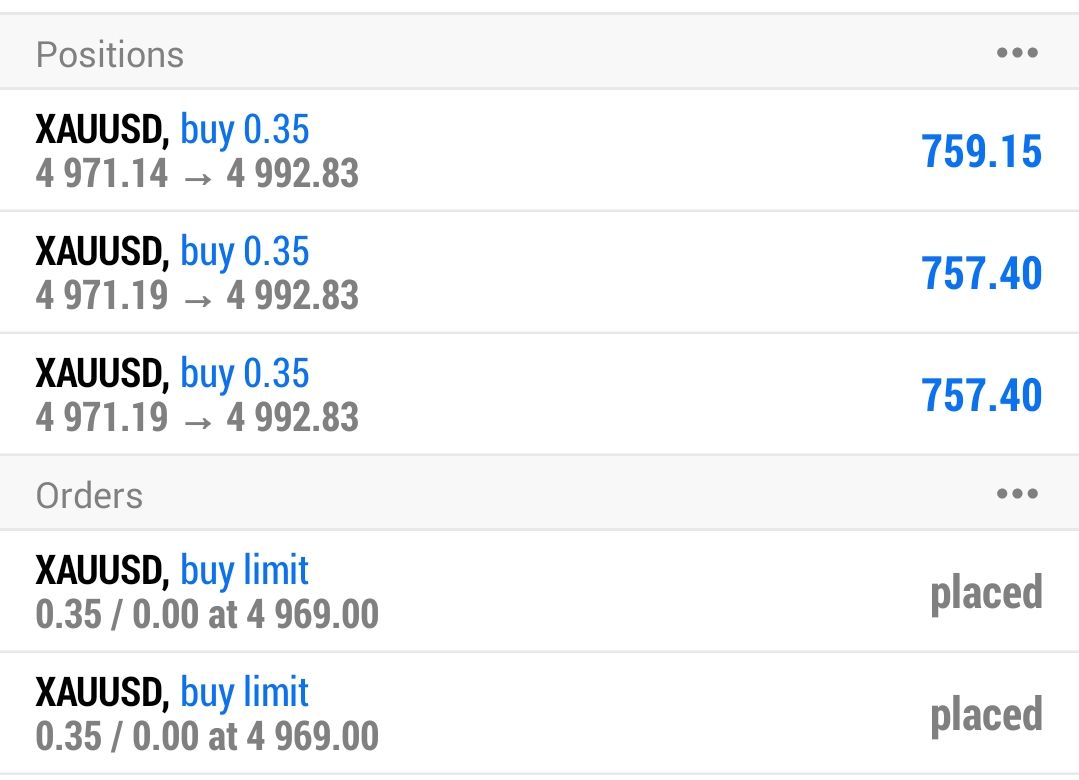Tap the third position's 757.40 profit
Image resolution: width=1079 pixels, height=780 pixels.
point(982,396)
